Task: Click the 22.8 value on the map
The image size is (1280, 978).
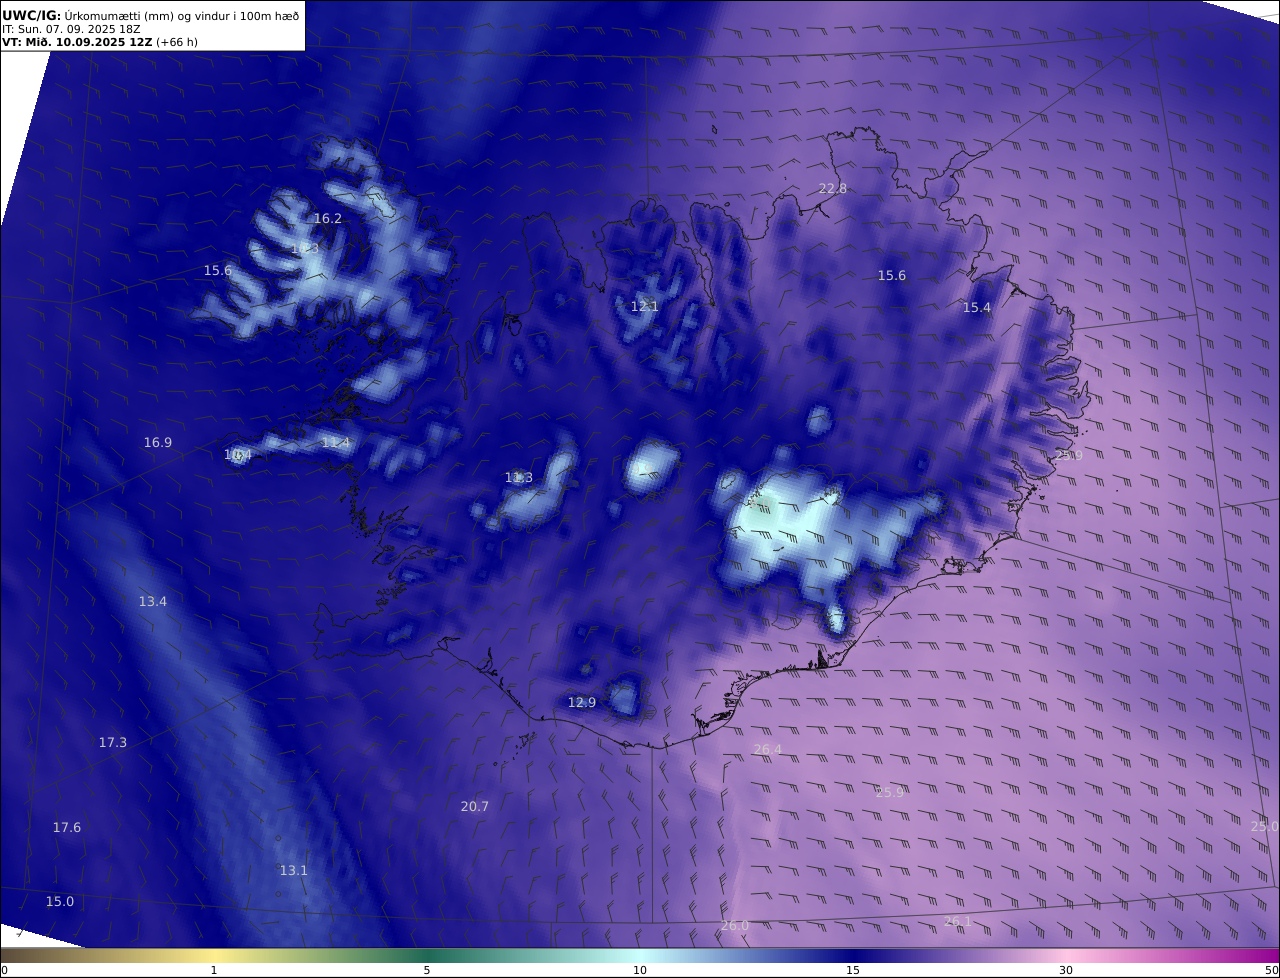Action: (832, 188)
